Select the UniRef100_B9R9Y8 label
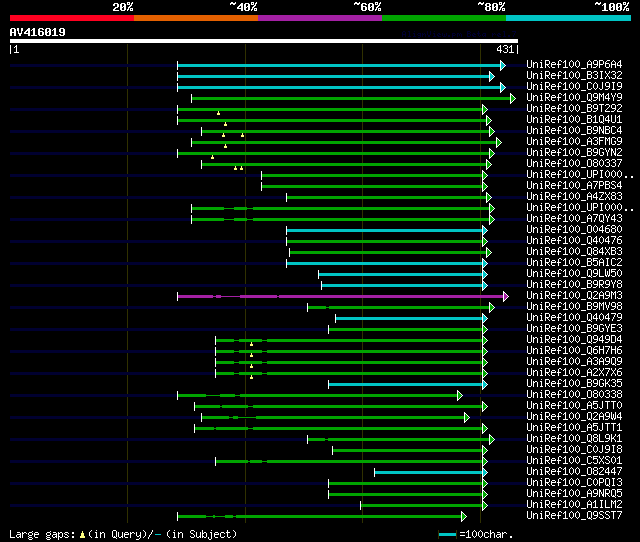This screenshot has width=640, height=542. (574, 284)
